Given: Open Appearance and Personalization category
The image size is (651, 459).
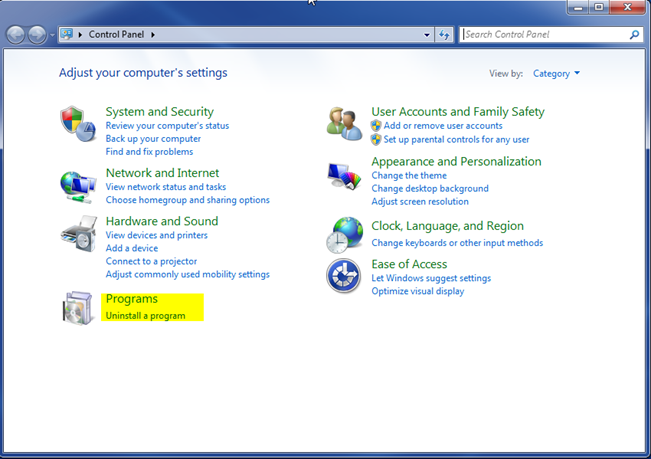Looking at the screenshot, I should pos(456,161).
